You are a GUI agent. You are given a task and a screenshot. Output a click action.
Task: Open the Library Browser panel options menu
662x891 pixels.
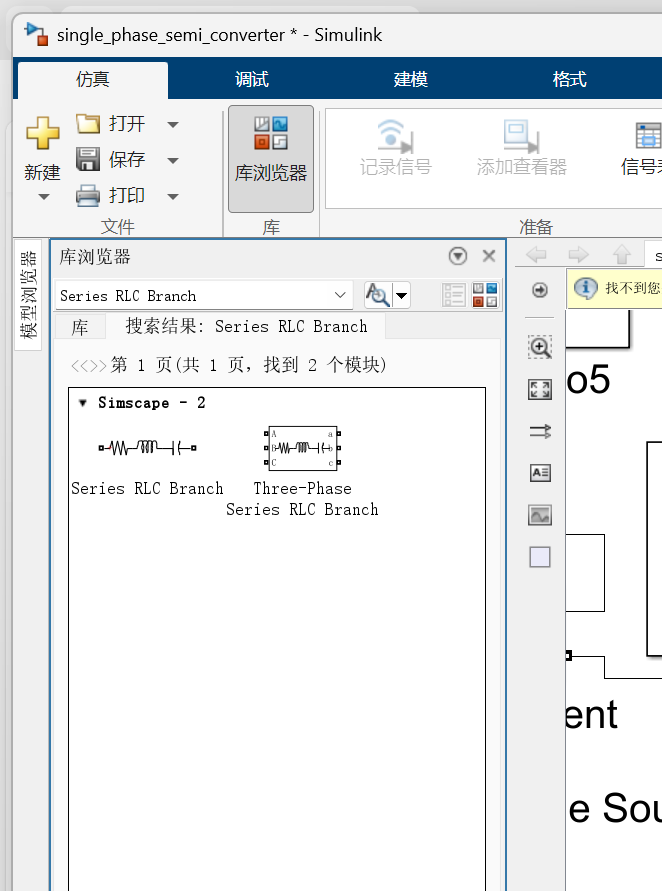click(x=457, y=256)
